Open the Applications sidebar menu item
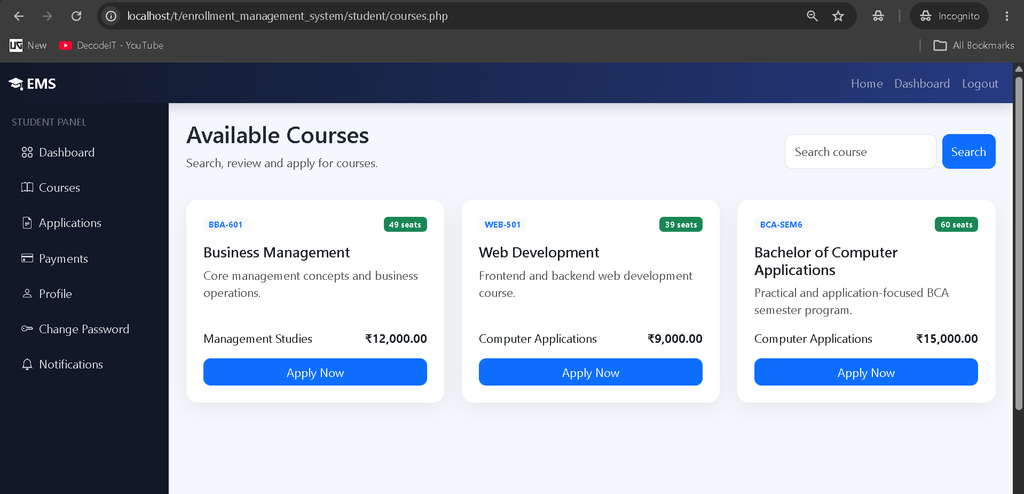Image resolution: width=1024 pixels, height=494 pixels. 84,223
